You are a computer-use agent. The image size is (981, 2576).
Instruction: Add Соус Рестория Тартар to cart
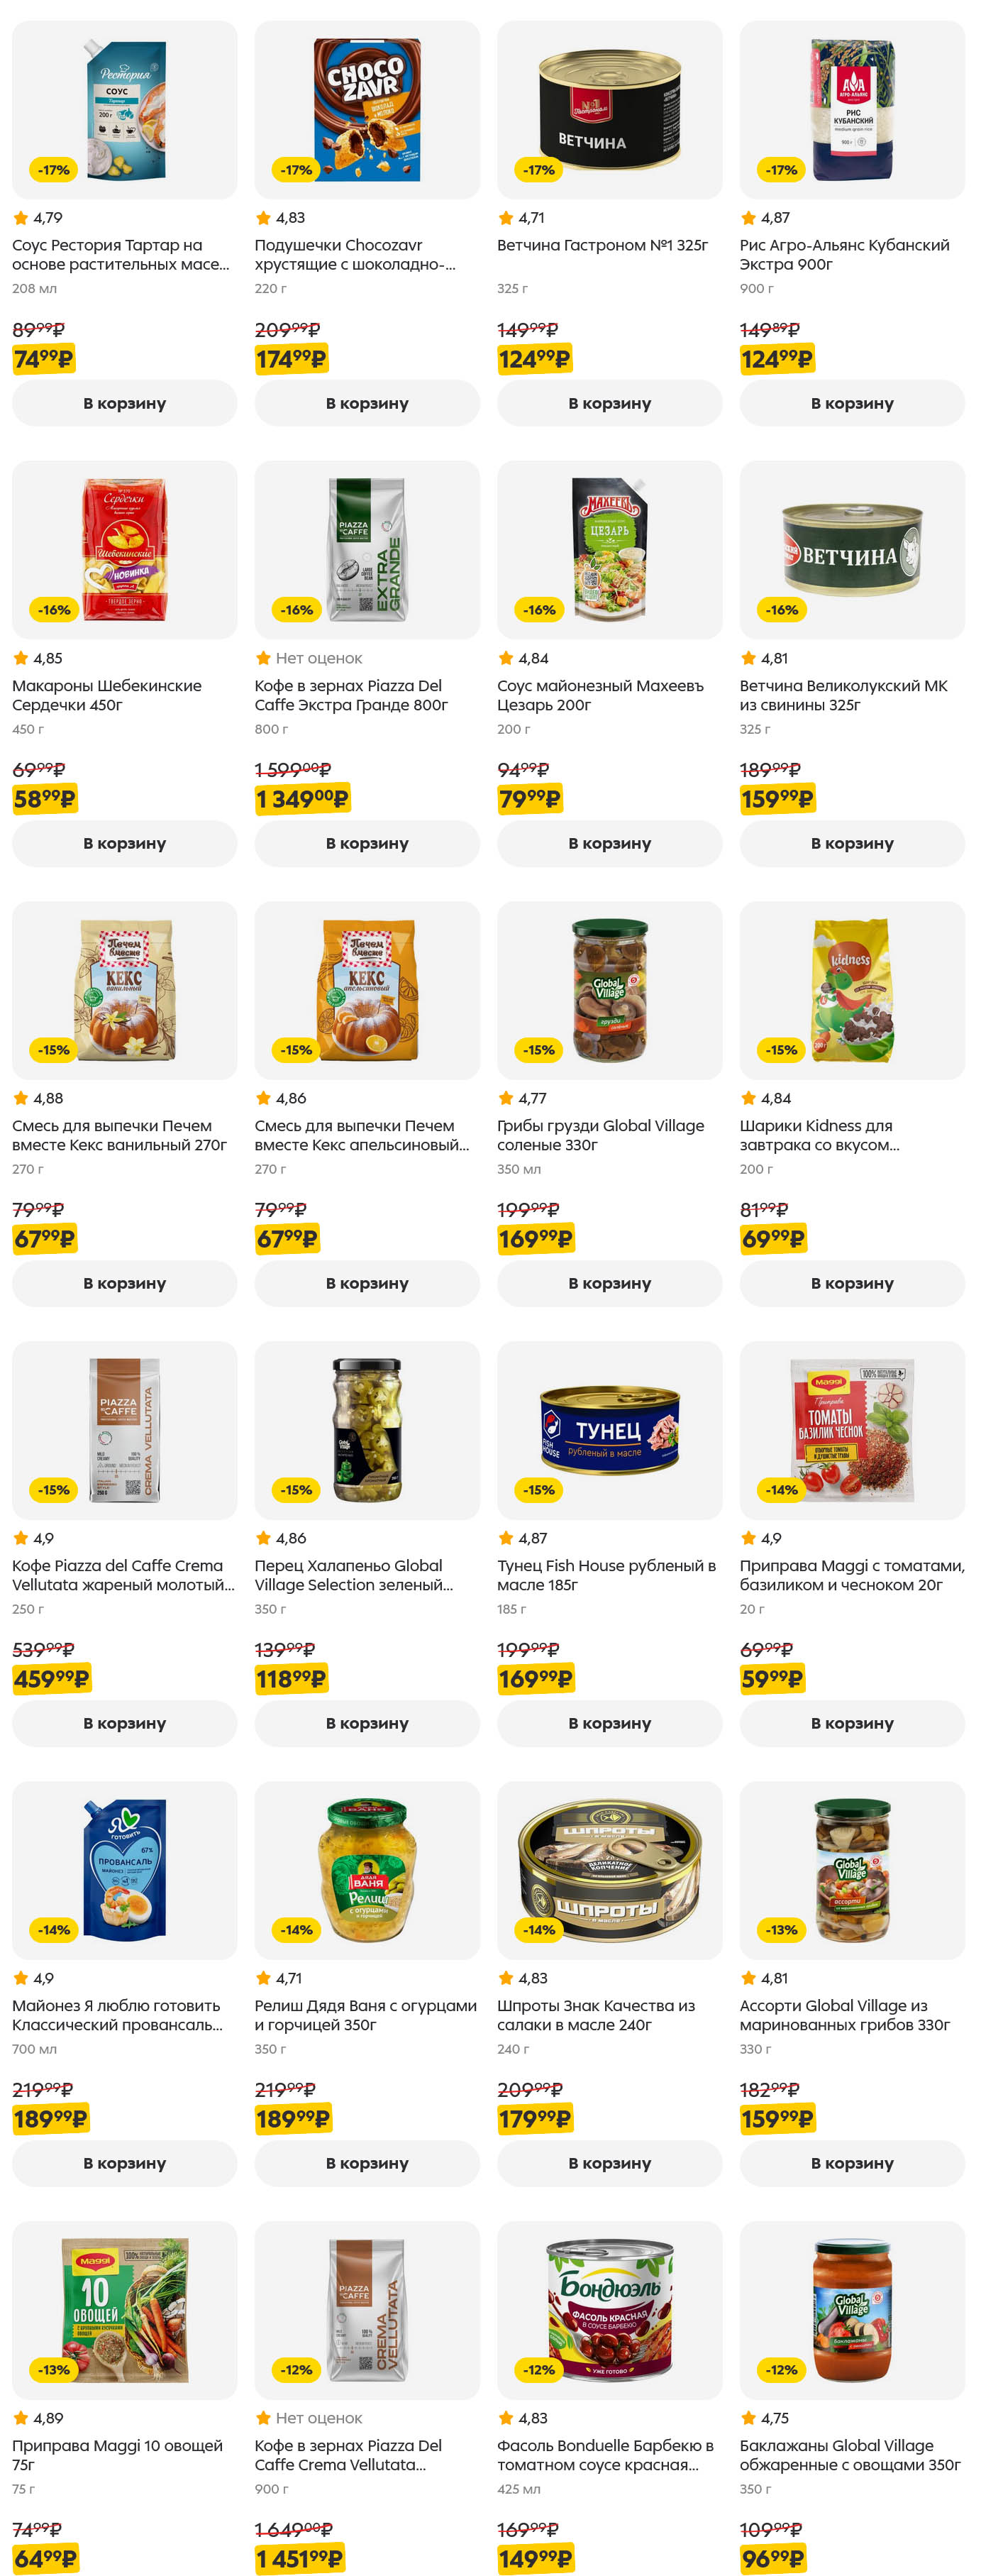(x=124, y=403)
